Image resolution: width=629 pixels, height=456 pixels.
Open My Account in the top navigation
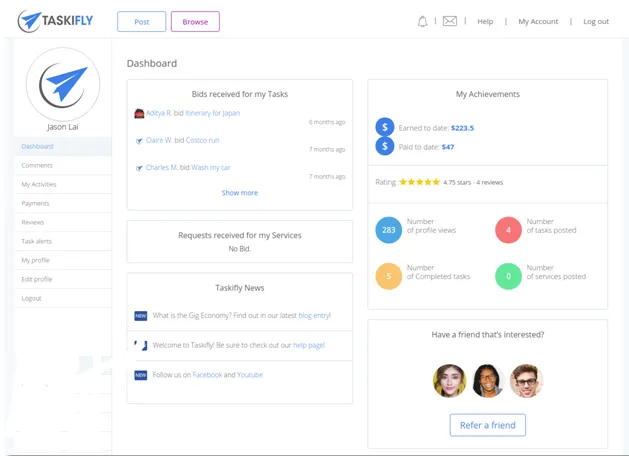538,21
